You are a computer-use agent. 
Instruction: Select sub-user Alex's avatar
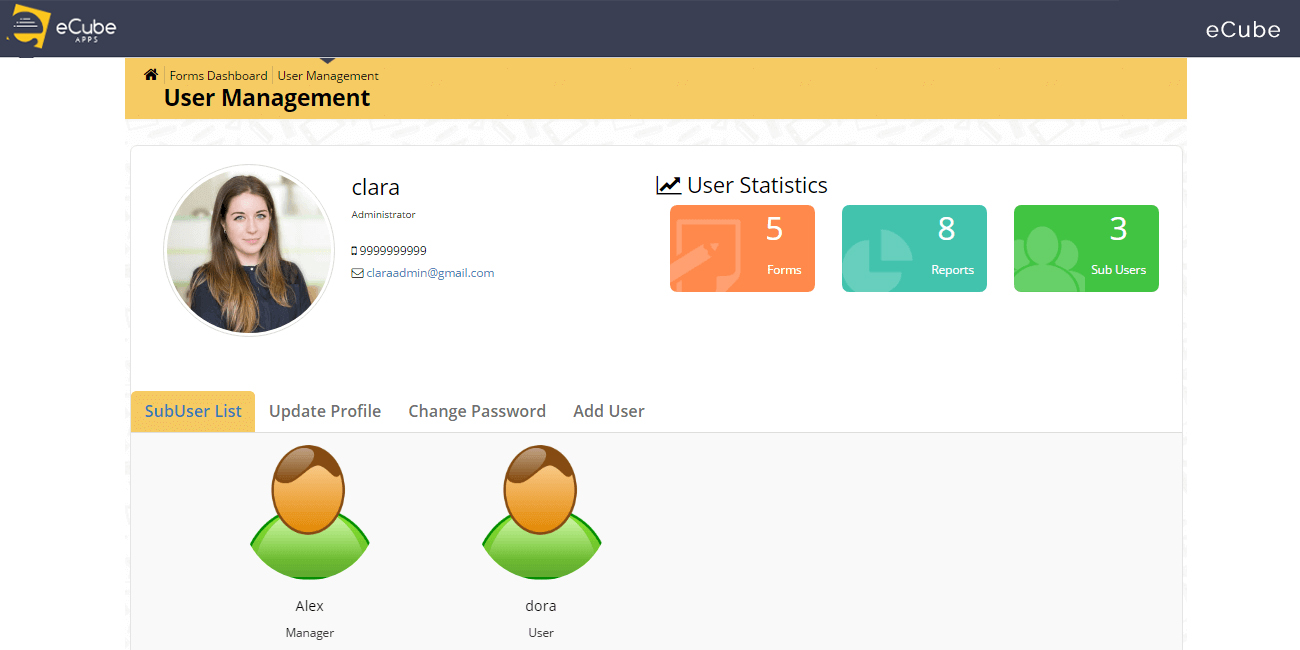pos(310,510)
